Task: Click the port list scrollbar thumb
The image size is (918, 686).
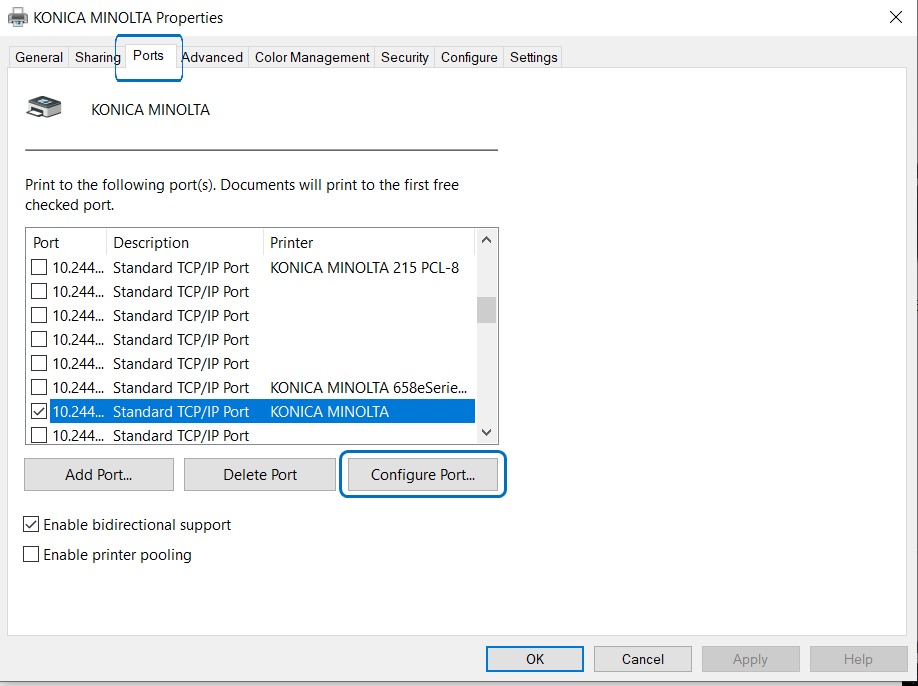Action: [486, 310]
